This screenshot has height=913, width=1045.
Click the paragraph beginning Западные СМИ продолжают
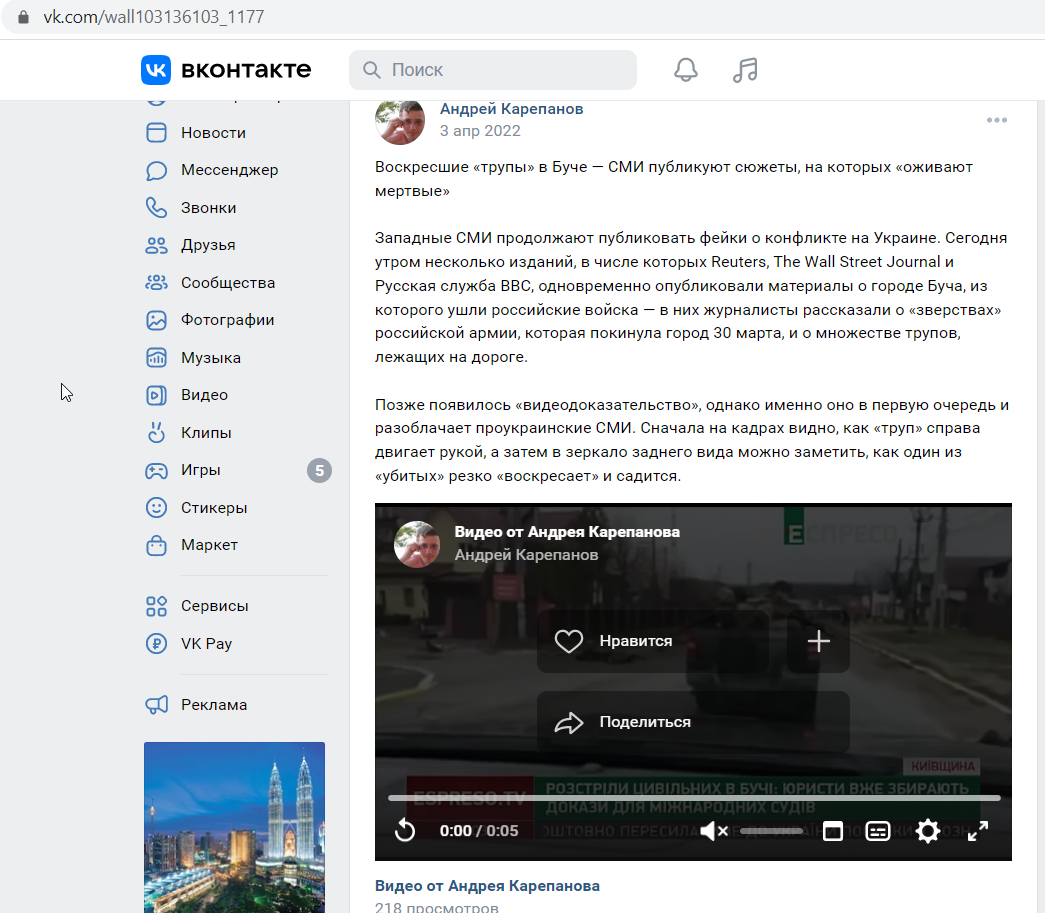coord(691,297)
